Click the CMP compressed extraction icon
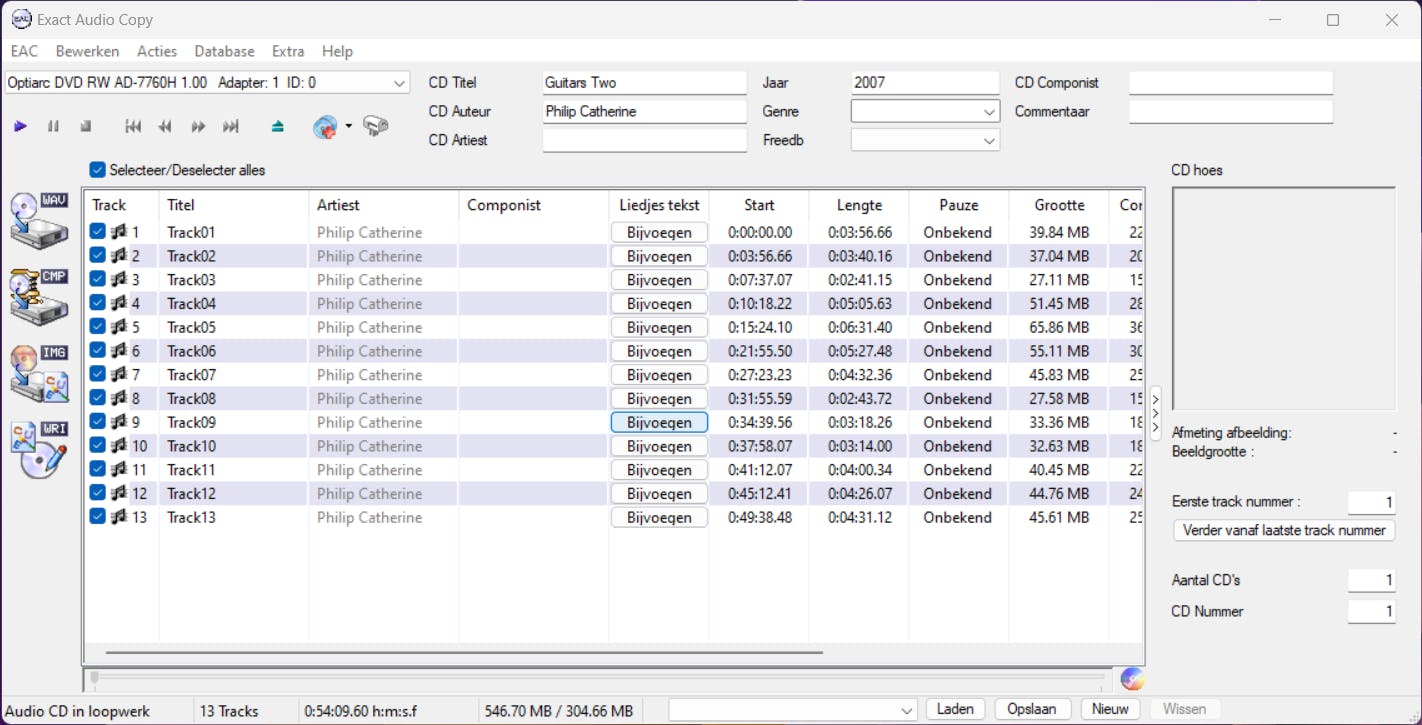Viewport: 1422px width, 725px height. pyautogui.click(x=39, y=297)
